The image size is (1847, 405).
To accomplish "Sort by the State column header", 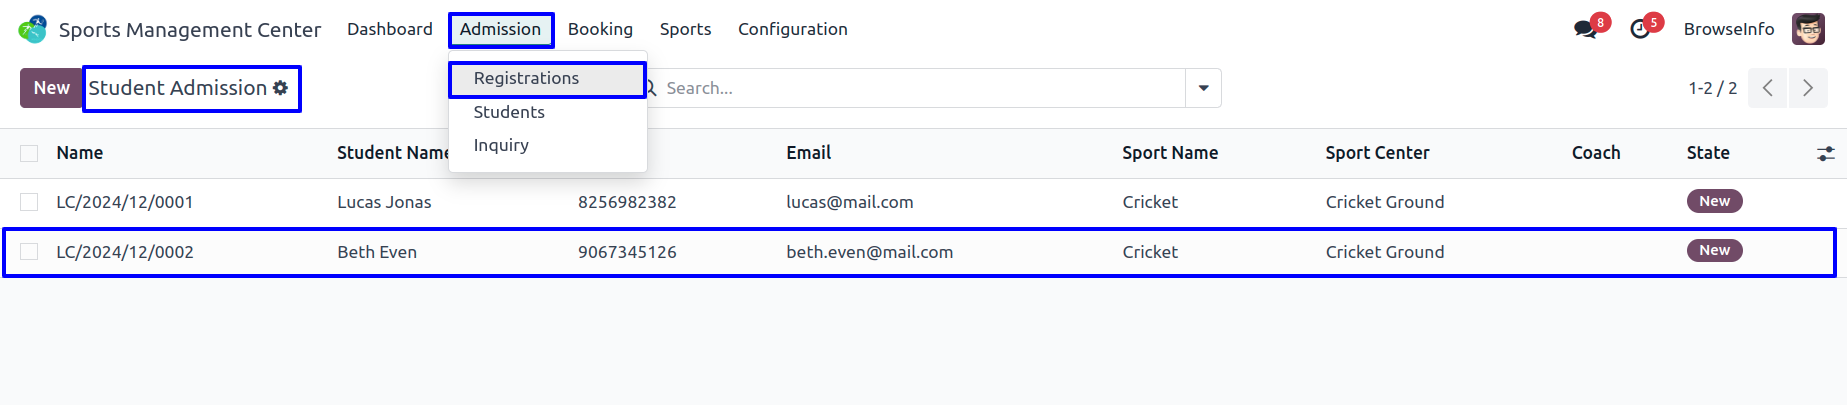I will (1707, 153).
